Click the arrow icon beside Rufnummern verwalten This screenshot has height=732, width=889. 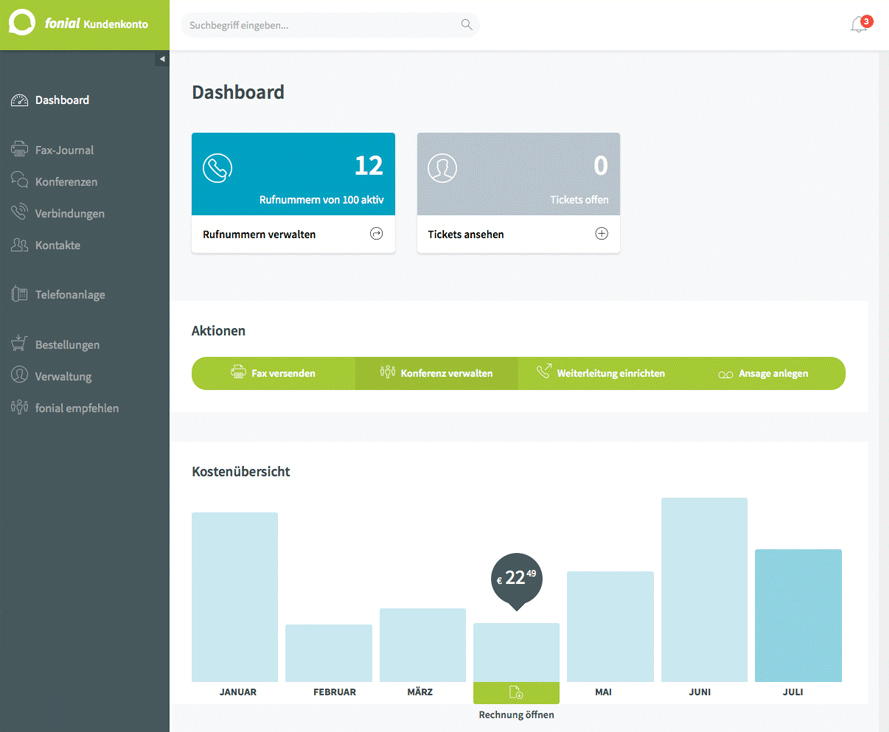pos(376,234)
